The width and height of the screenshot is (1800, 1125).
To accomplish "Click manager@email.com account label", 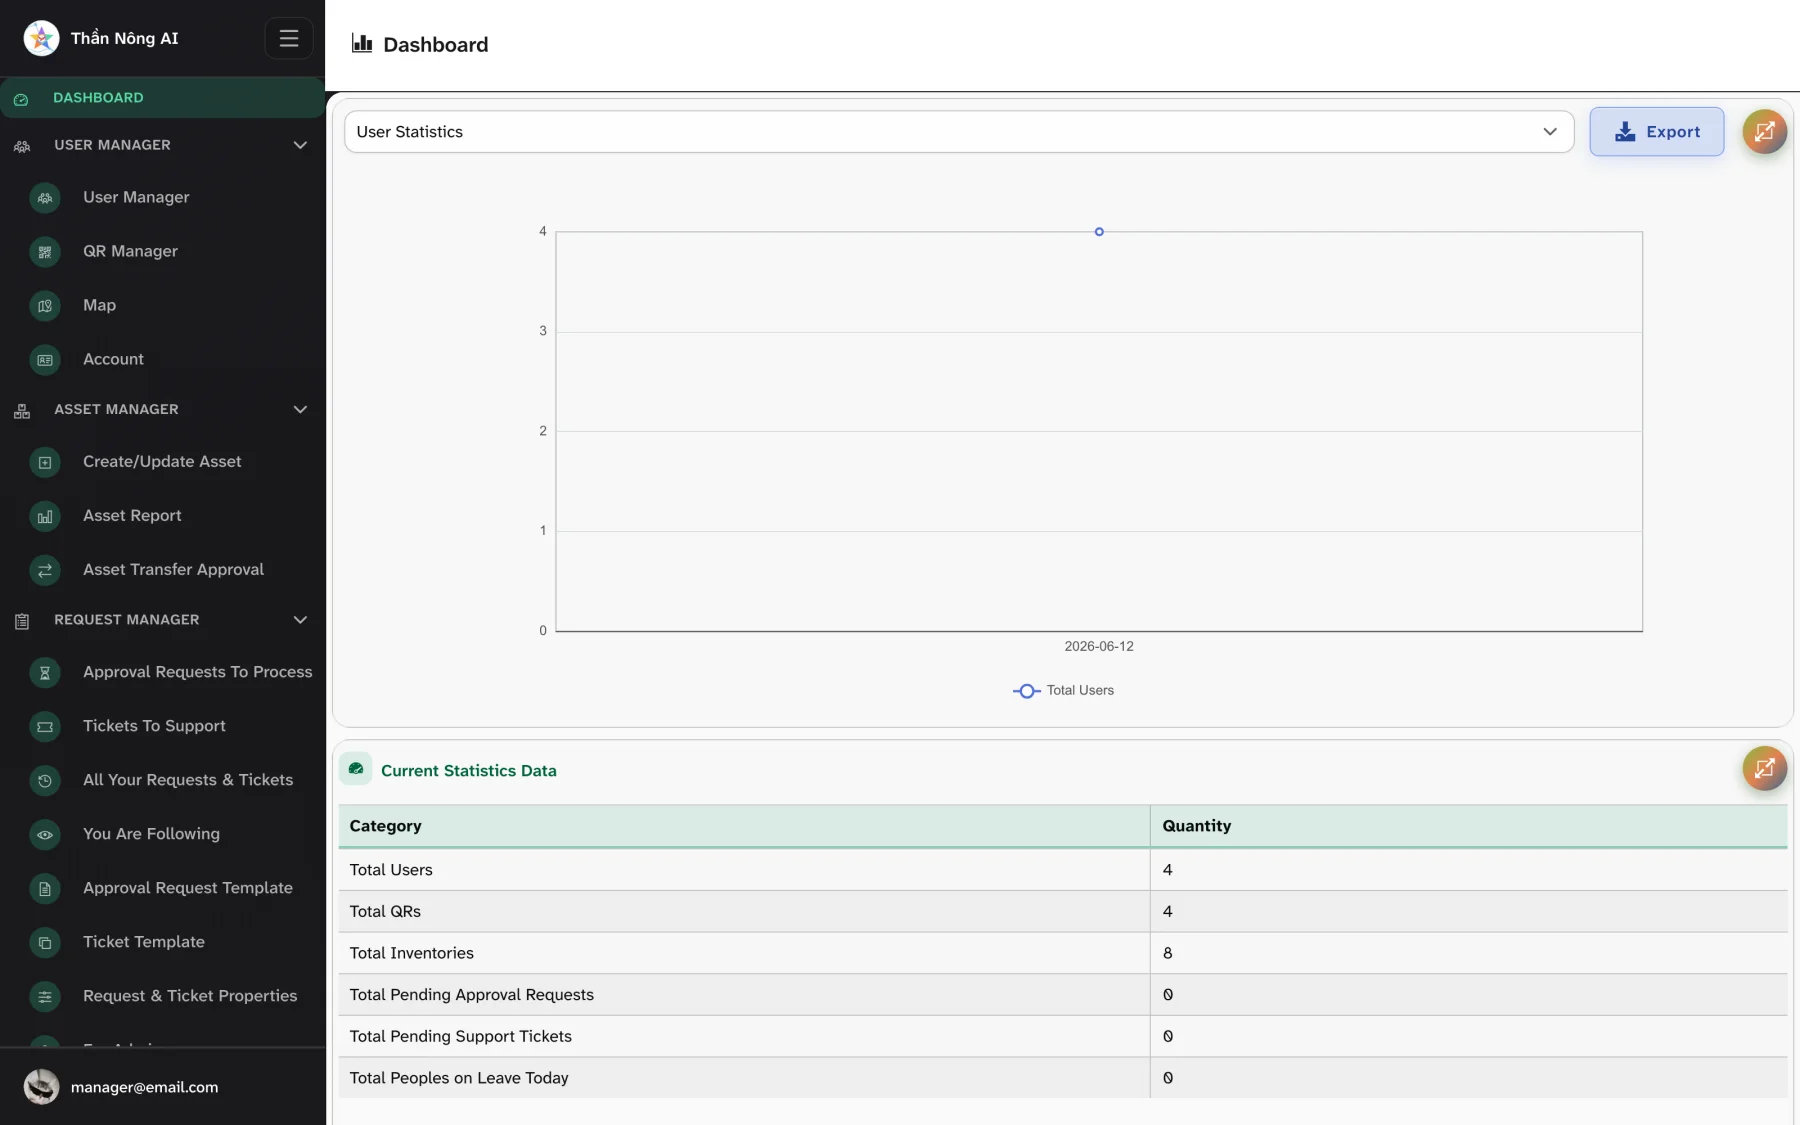I will pos(144,1088).
